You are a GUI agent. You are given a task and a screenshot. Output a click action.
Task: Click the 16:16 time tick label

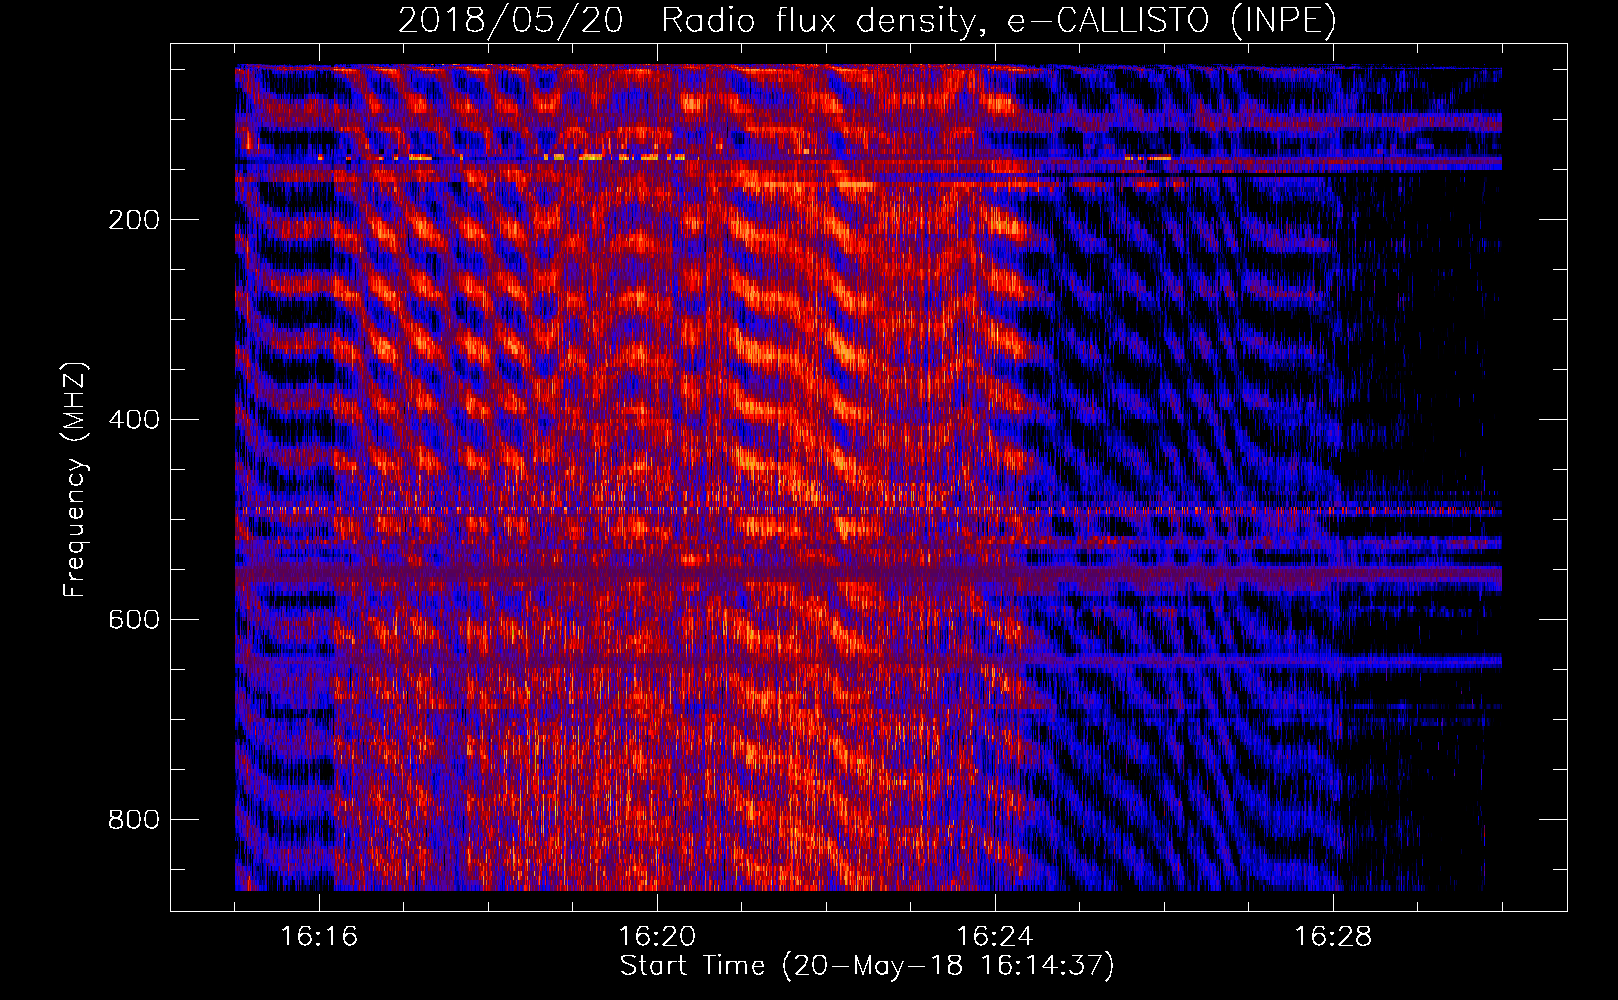(319, 937)
